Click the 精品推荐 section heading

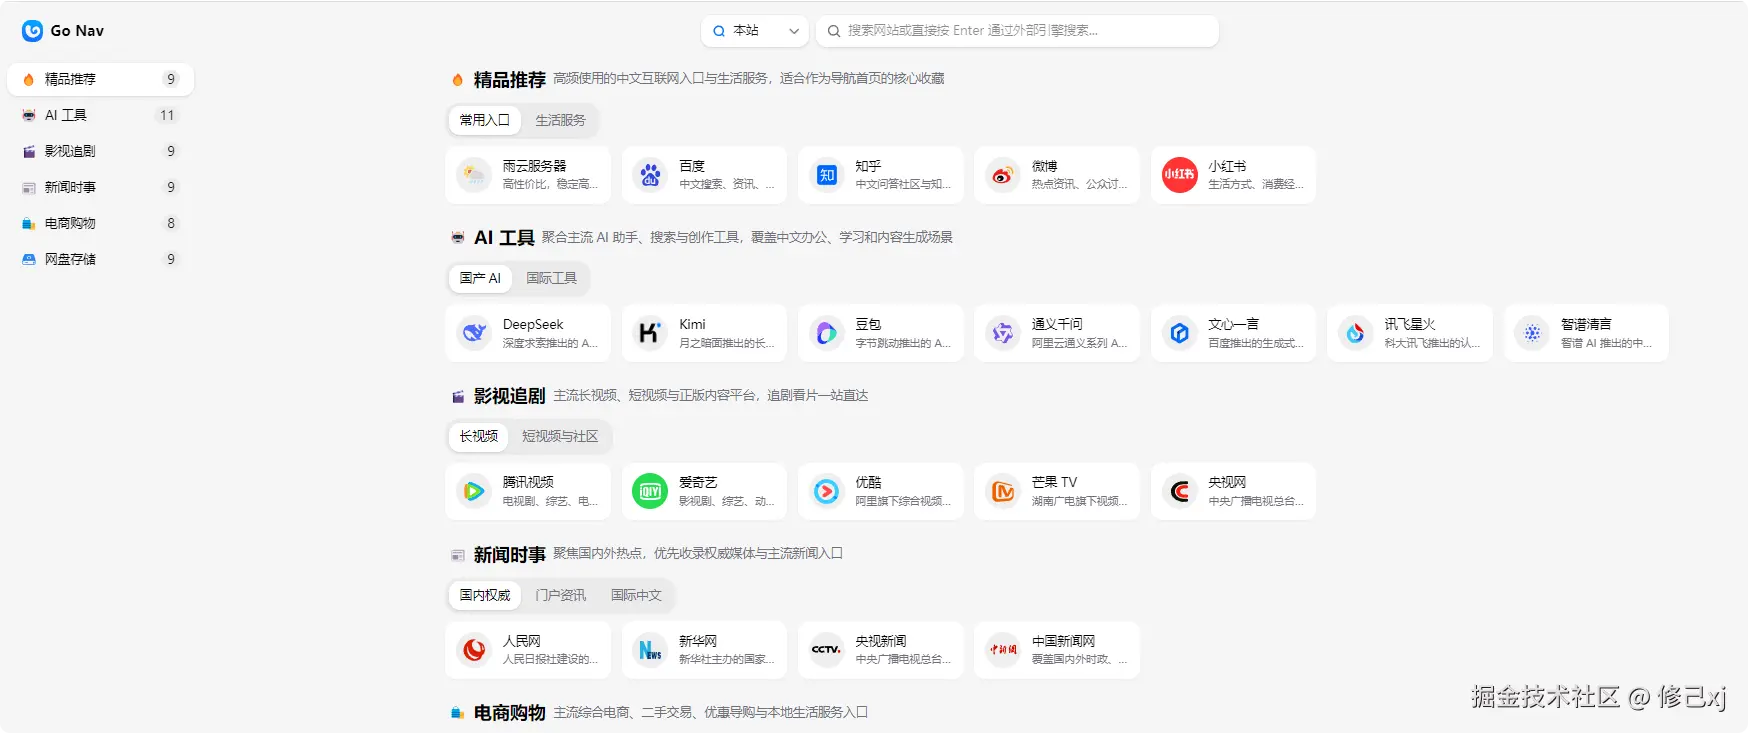point(509,79)
